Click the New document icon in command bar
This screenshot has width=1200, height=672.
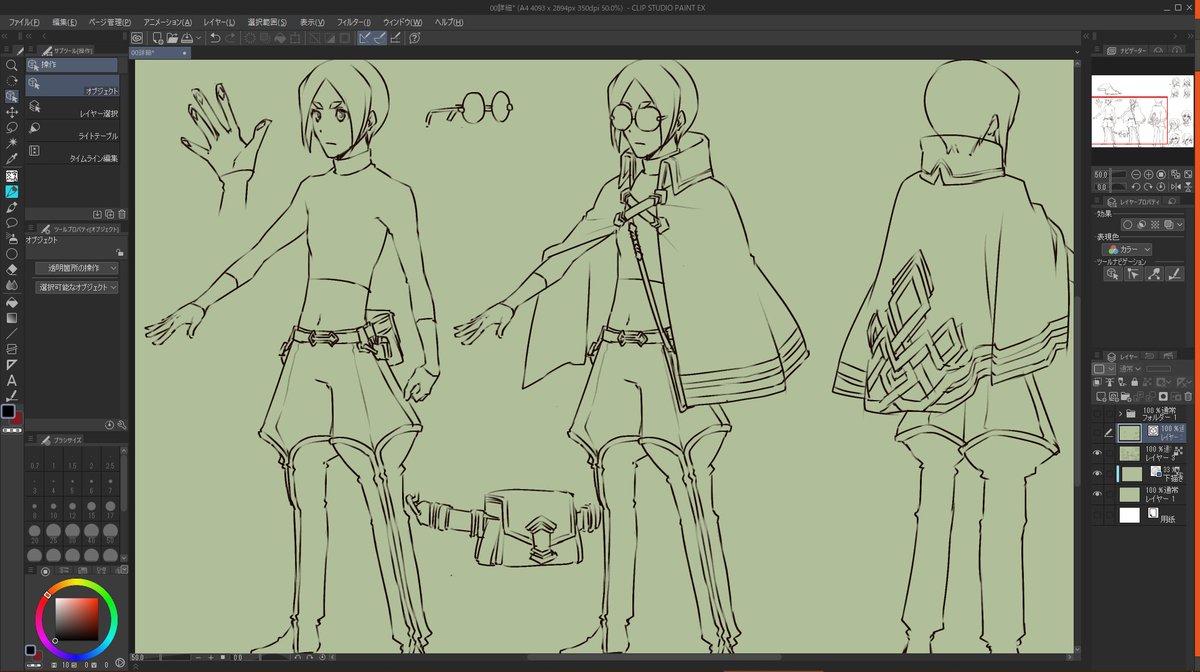click(x=158, y=38)
